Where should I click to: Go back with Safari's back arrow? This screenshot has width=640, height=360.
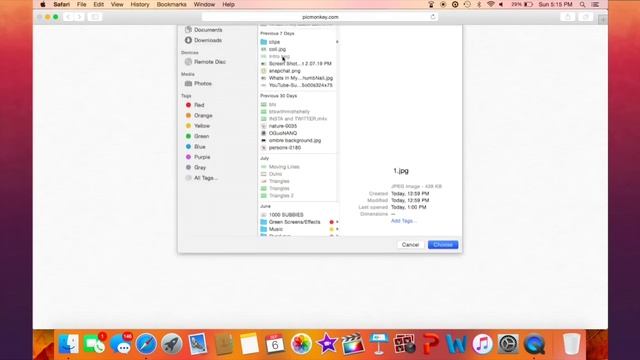pyautogui.click(x=68, y=17)
